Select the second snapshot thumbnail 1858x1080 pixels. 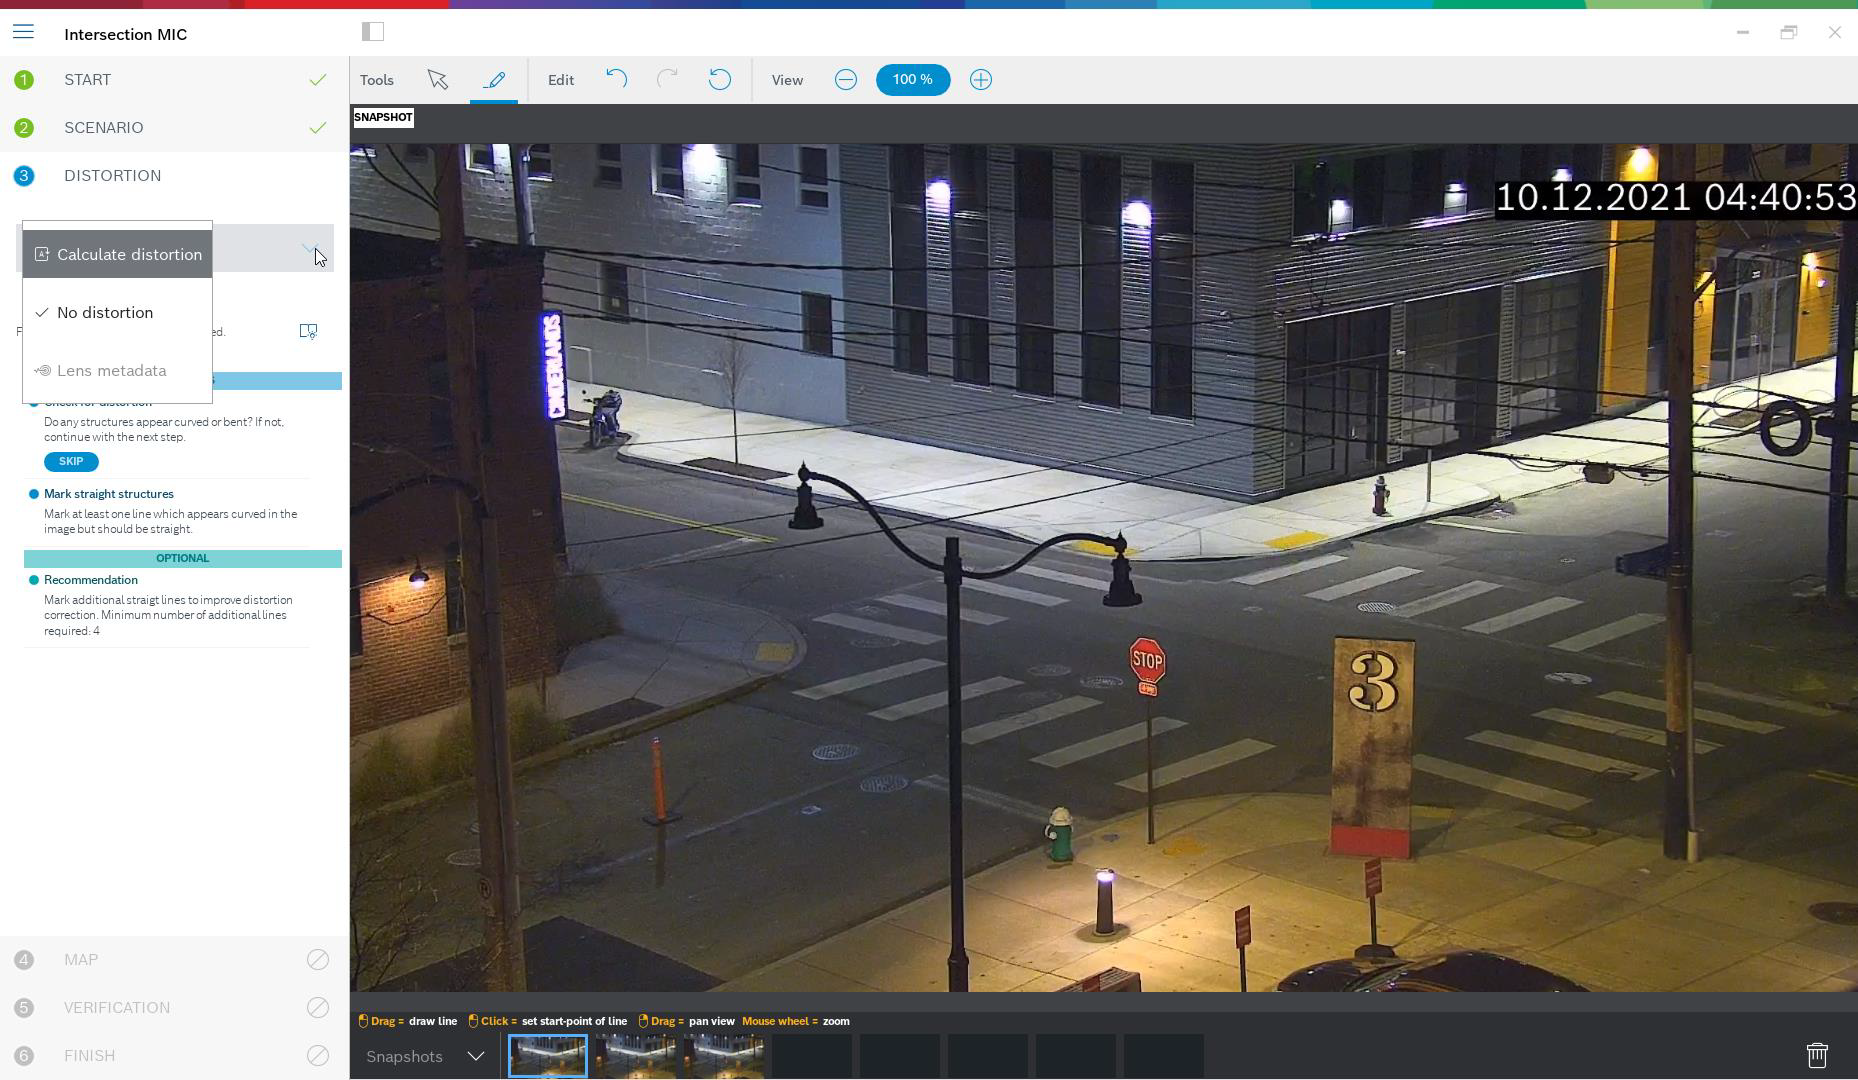[x=635, y=1056]
